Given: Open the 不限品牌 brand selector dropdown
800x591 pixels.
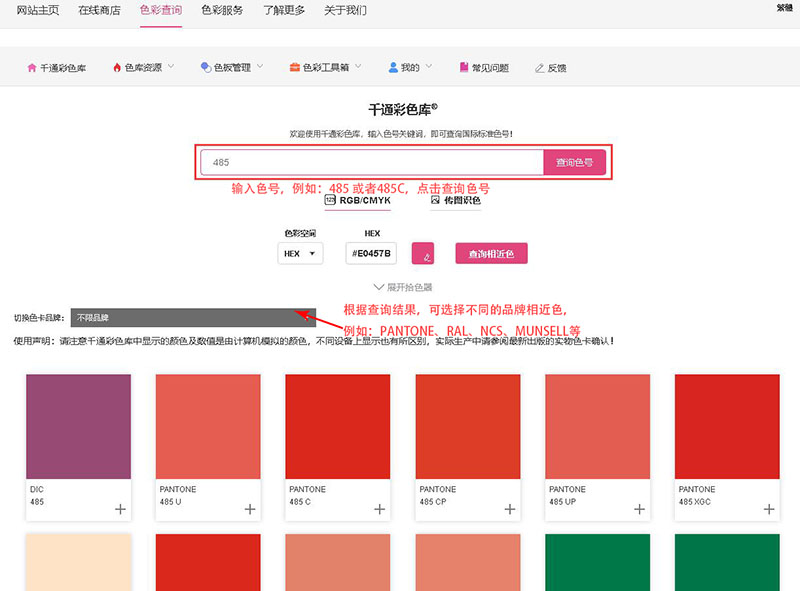Looking at the screenshot, I should click(x=193, y=317).
